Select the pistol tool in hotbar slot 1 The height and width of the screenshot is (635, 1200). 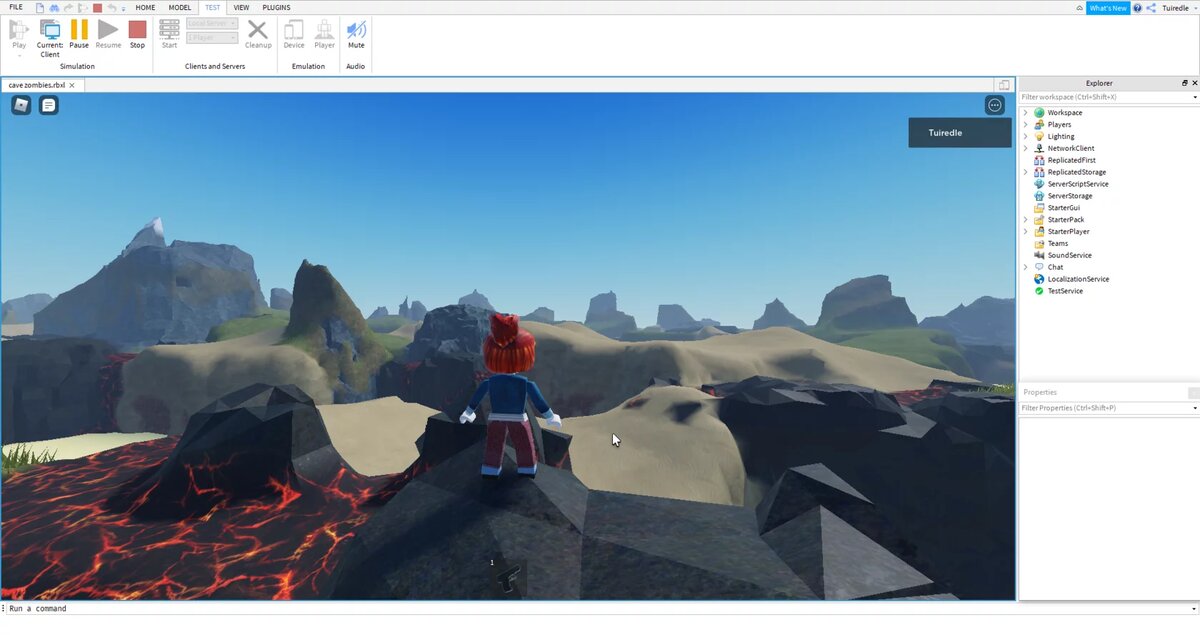click(x=507, y=577)
